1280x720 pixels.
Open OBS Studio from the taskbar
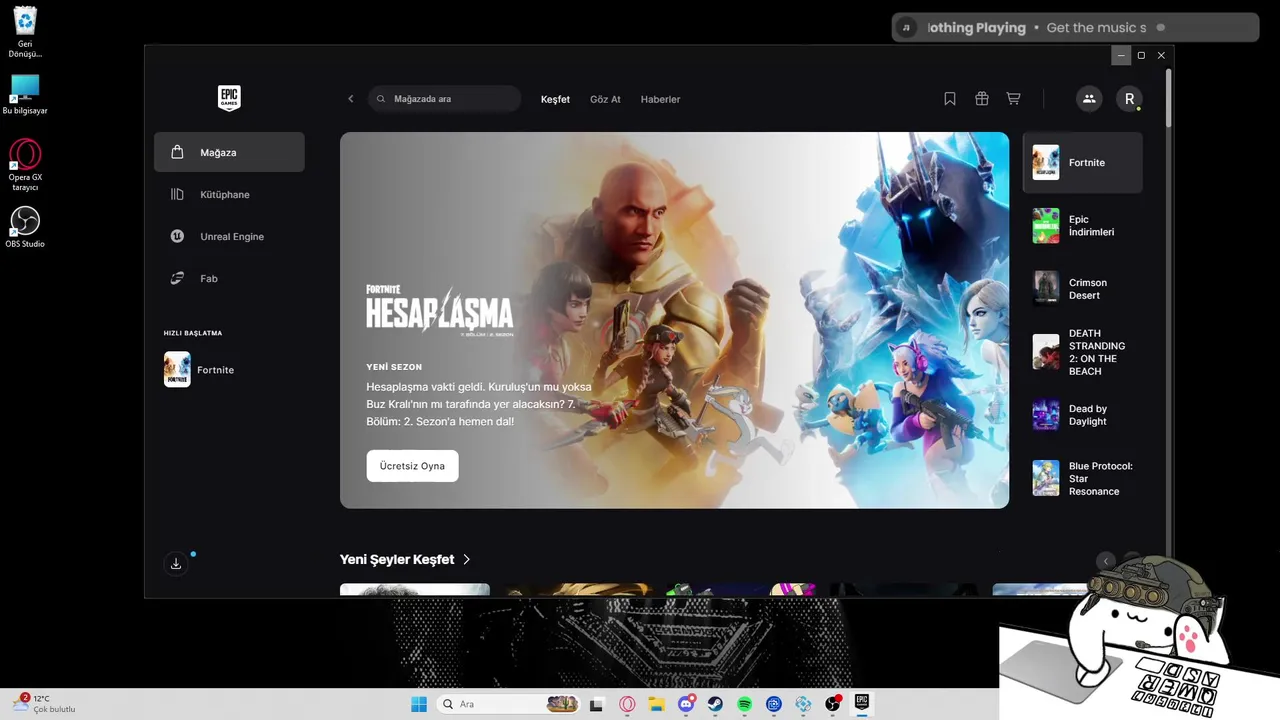click(x=833, y=704)
